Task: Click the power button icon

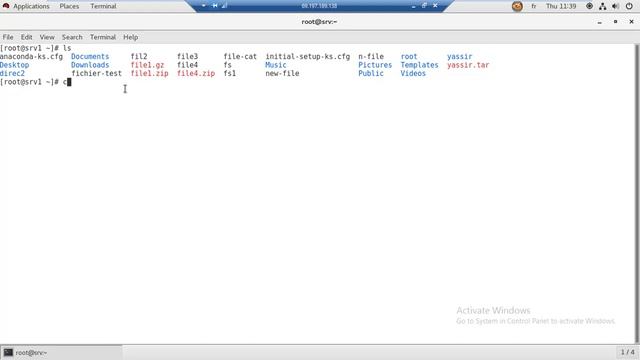Action: pos(629,6)
